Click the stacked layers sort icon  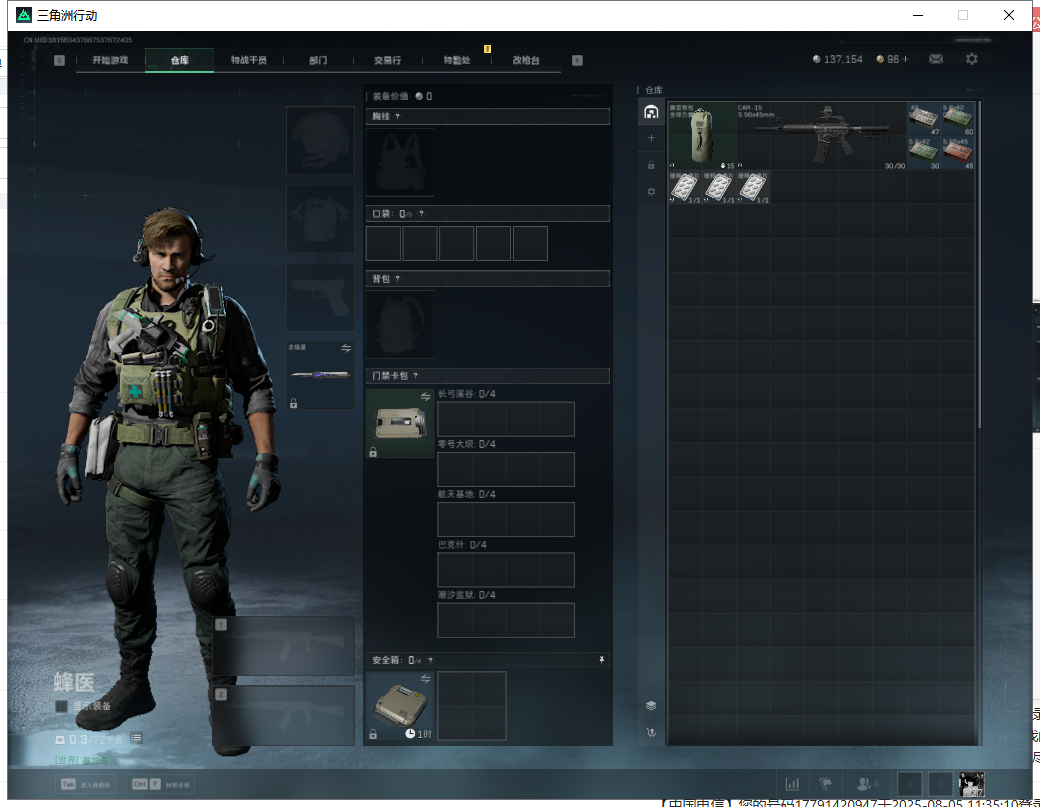coord(651,706)
